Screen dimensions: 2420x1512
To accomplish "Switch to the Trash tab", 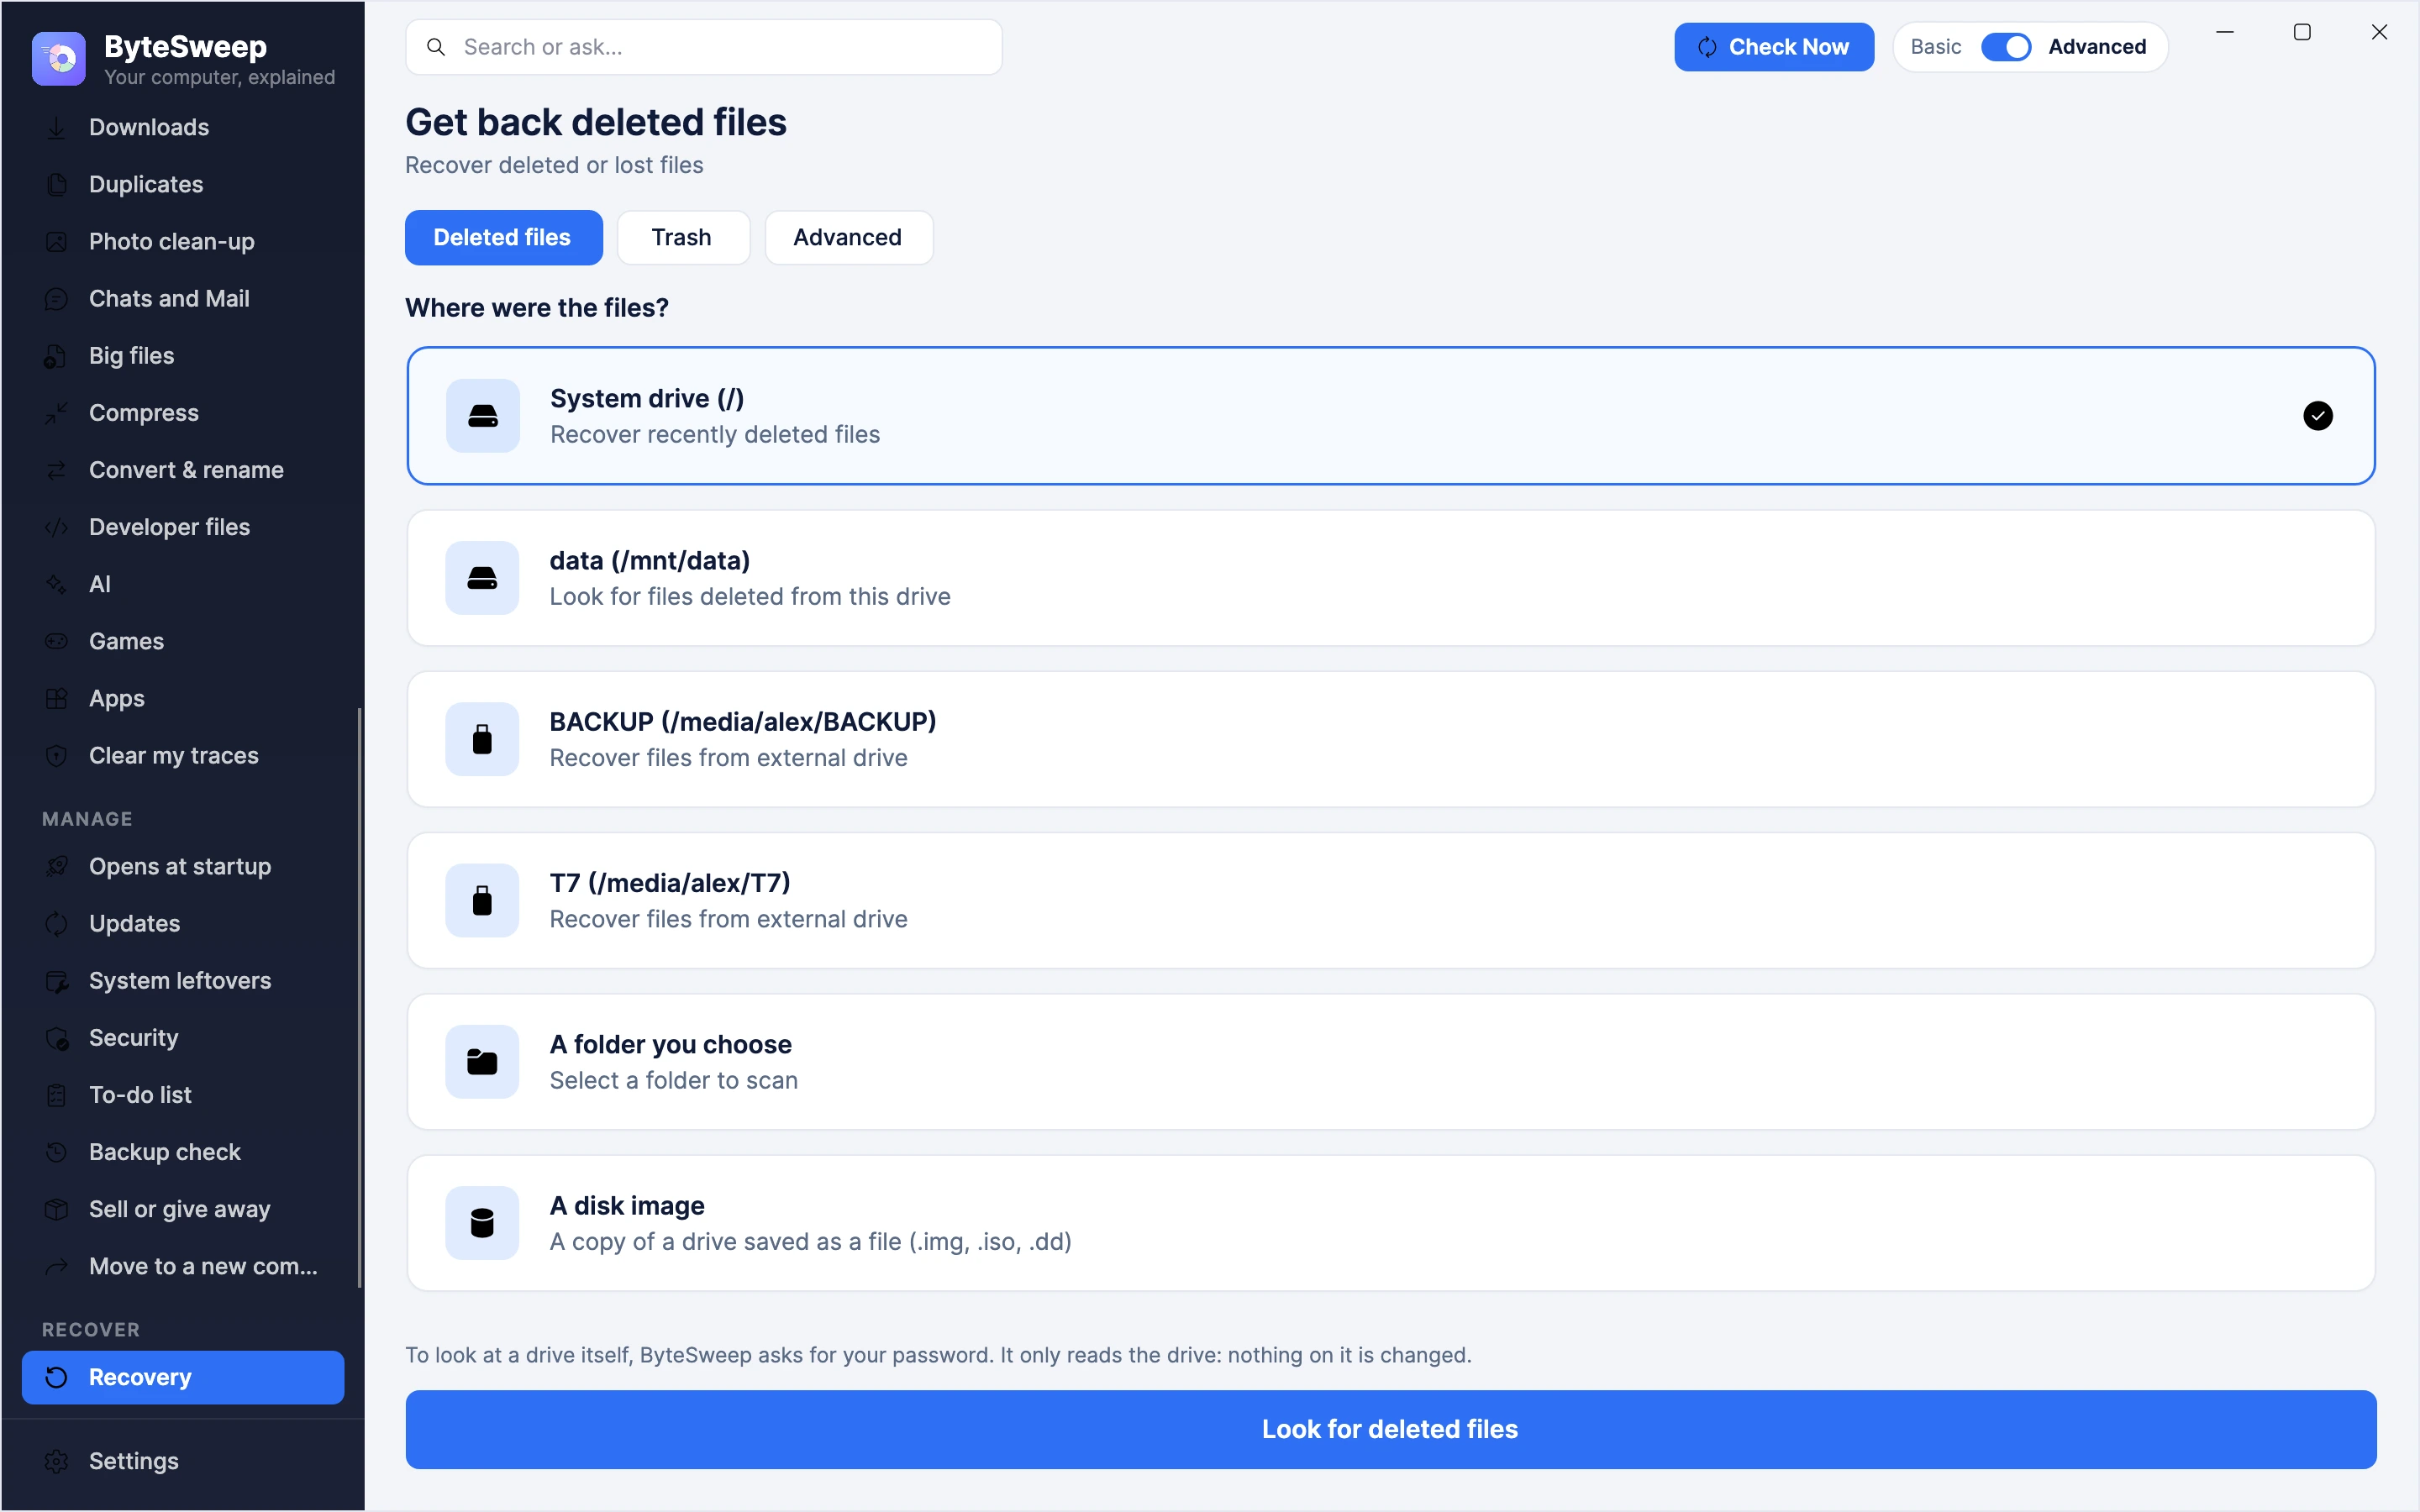I will pyautogui.click(x=682, y=238).
